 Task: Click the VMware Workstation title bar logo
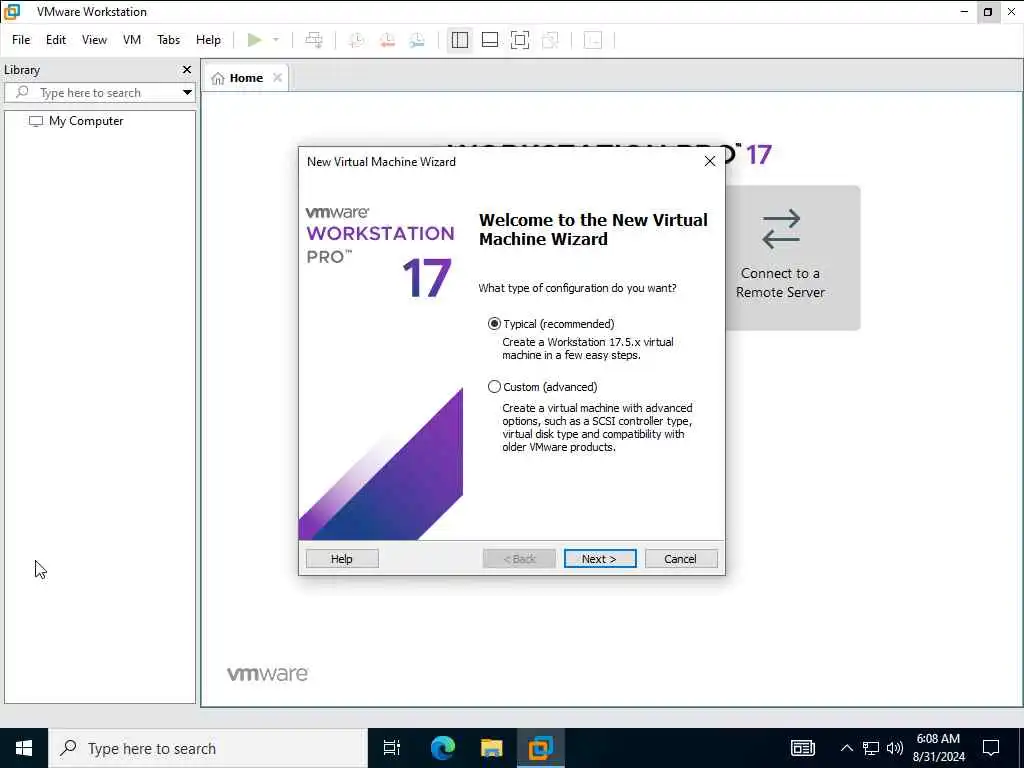(12, 12)
